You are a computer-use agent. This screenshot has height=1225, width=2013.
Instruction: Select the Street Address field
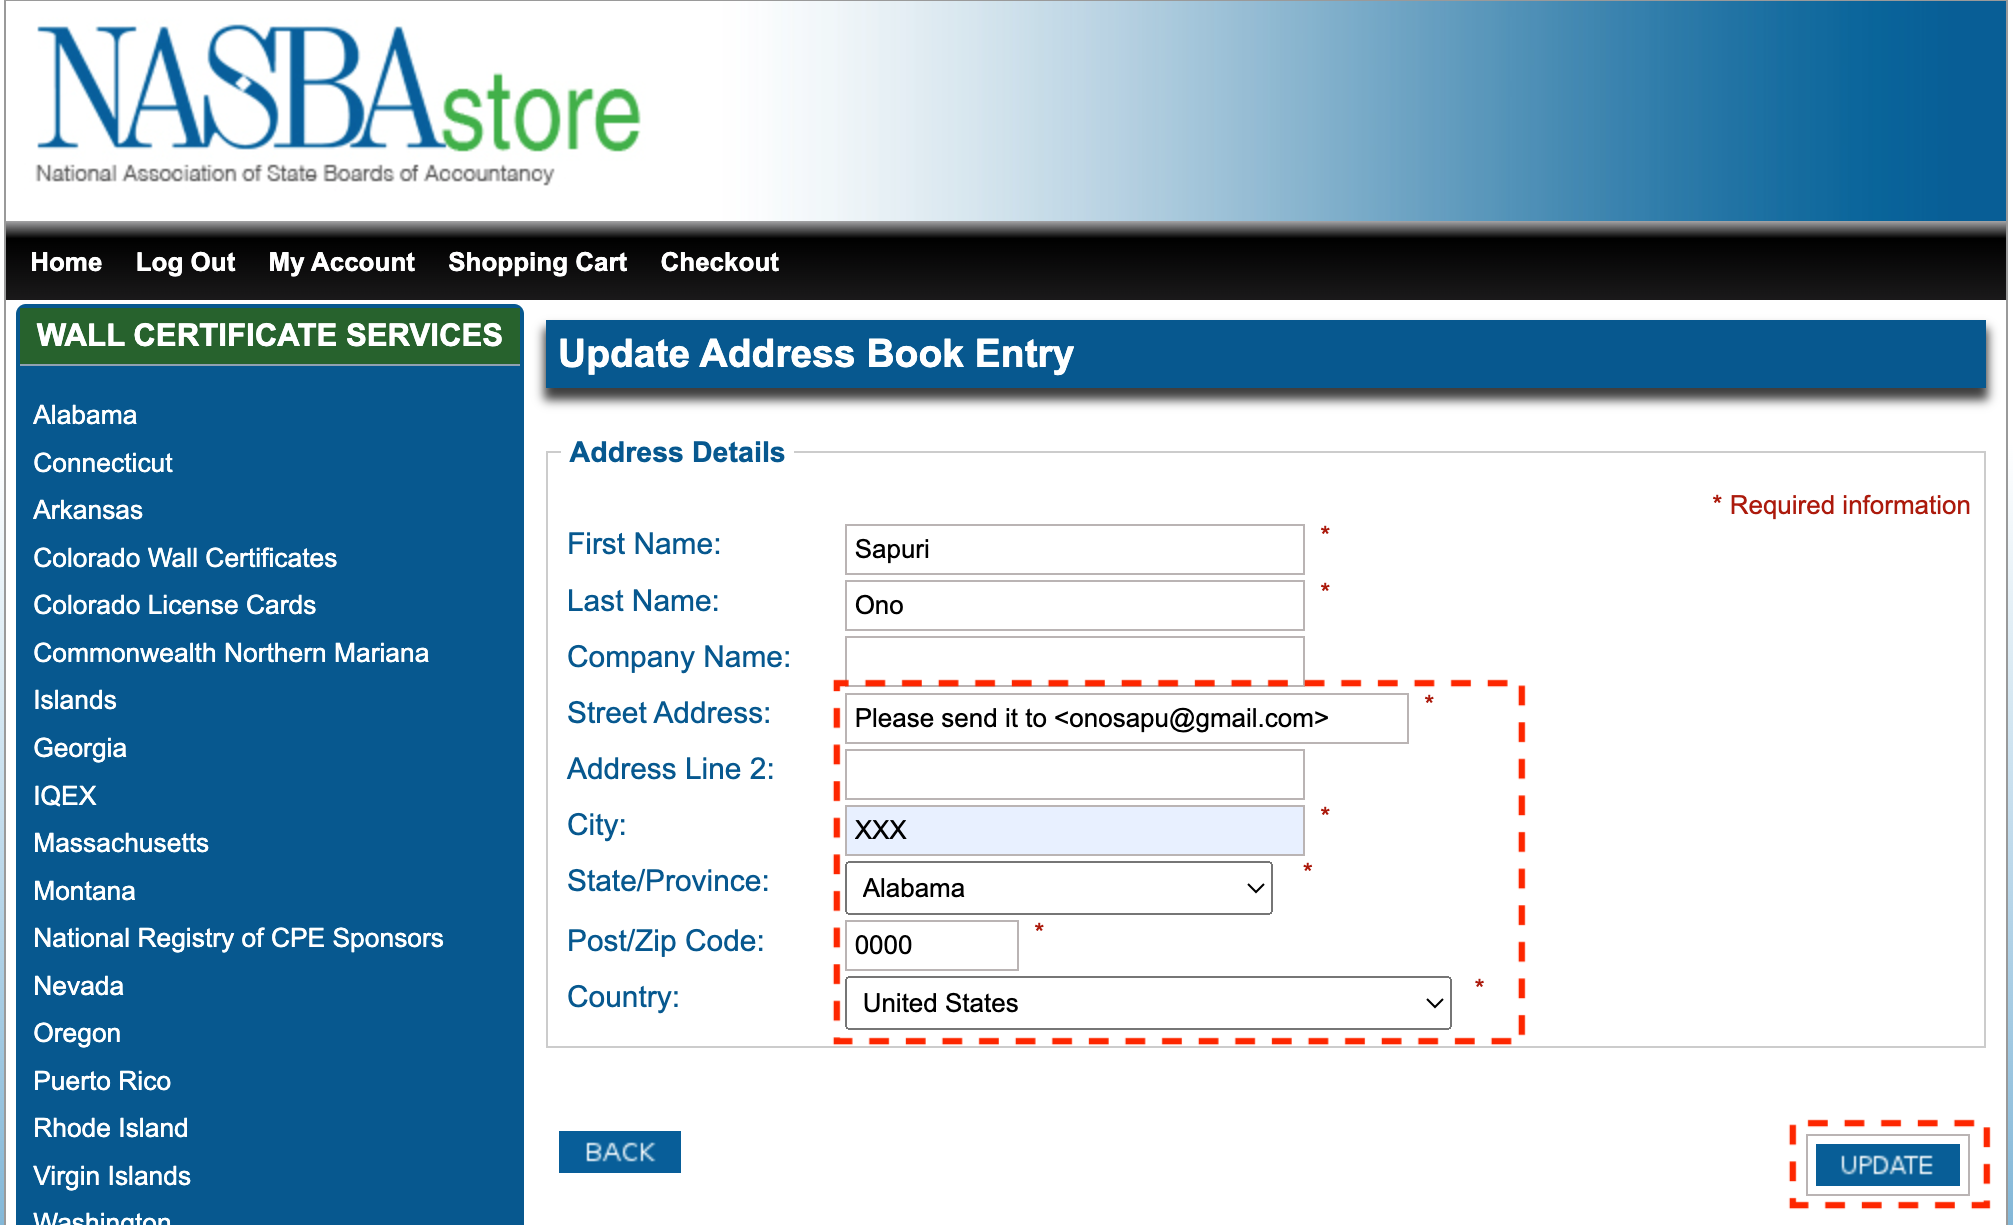1126,718
